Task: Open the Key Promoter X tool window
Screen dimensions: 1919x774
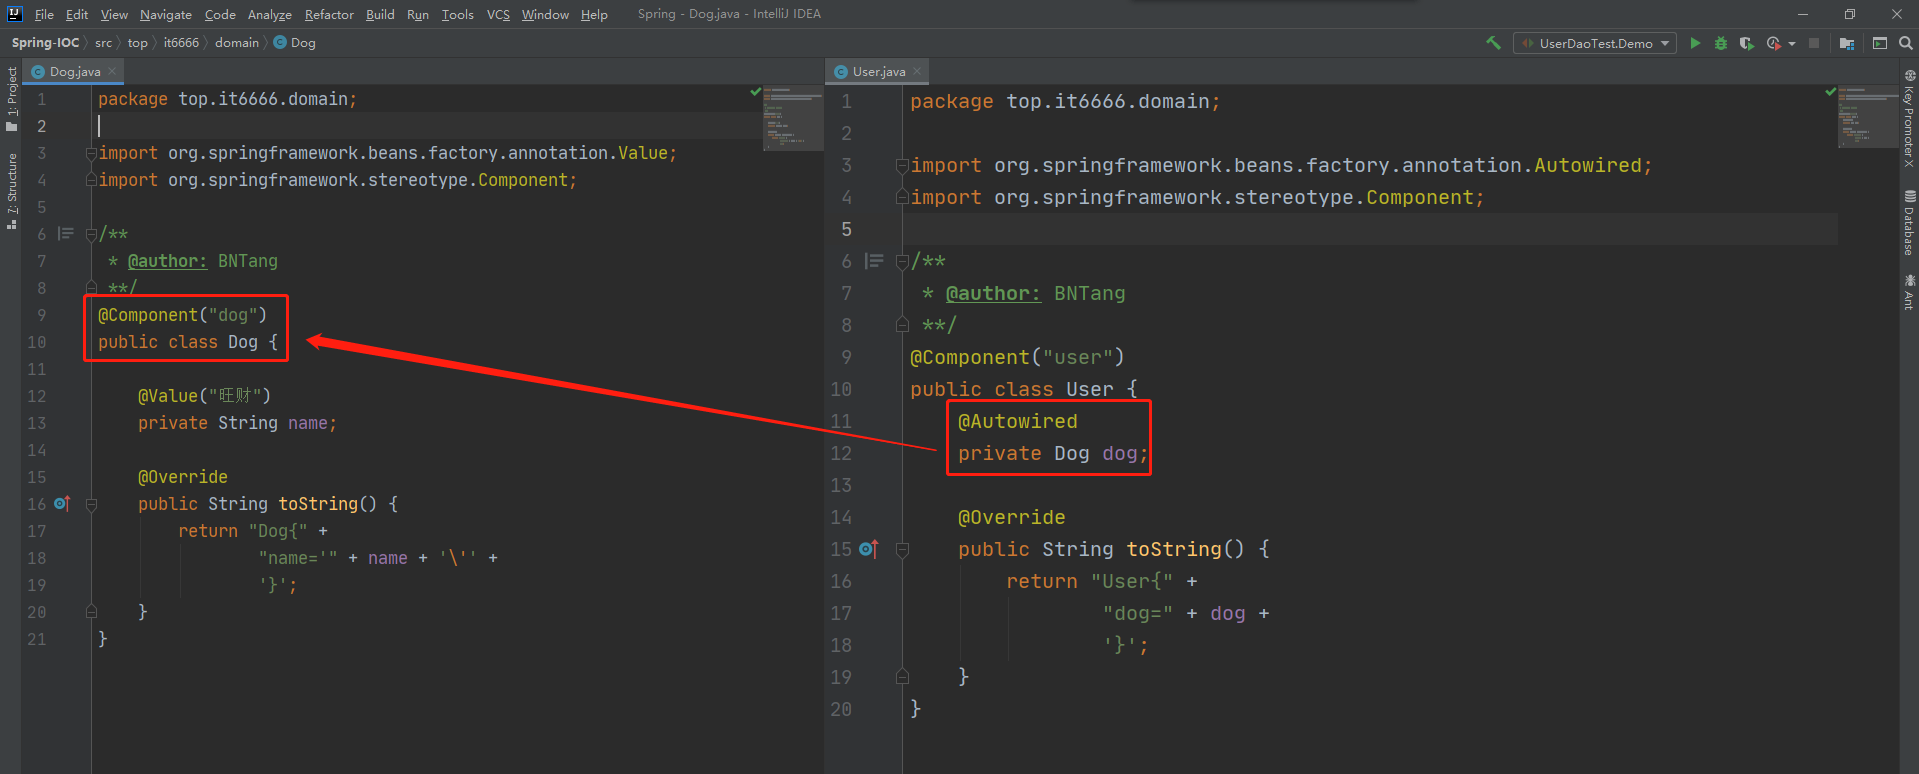Action: click(1909, 118)
